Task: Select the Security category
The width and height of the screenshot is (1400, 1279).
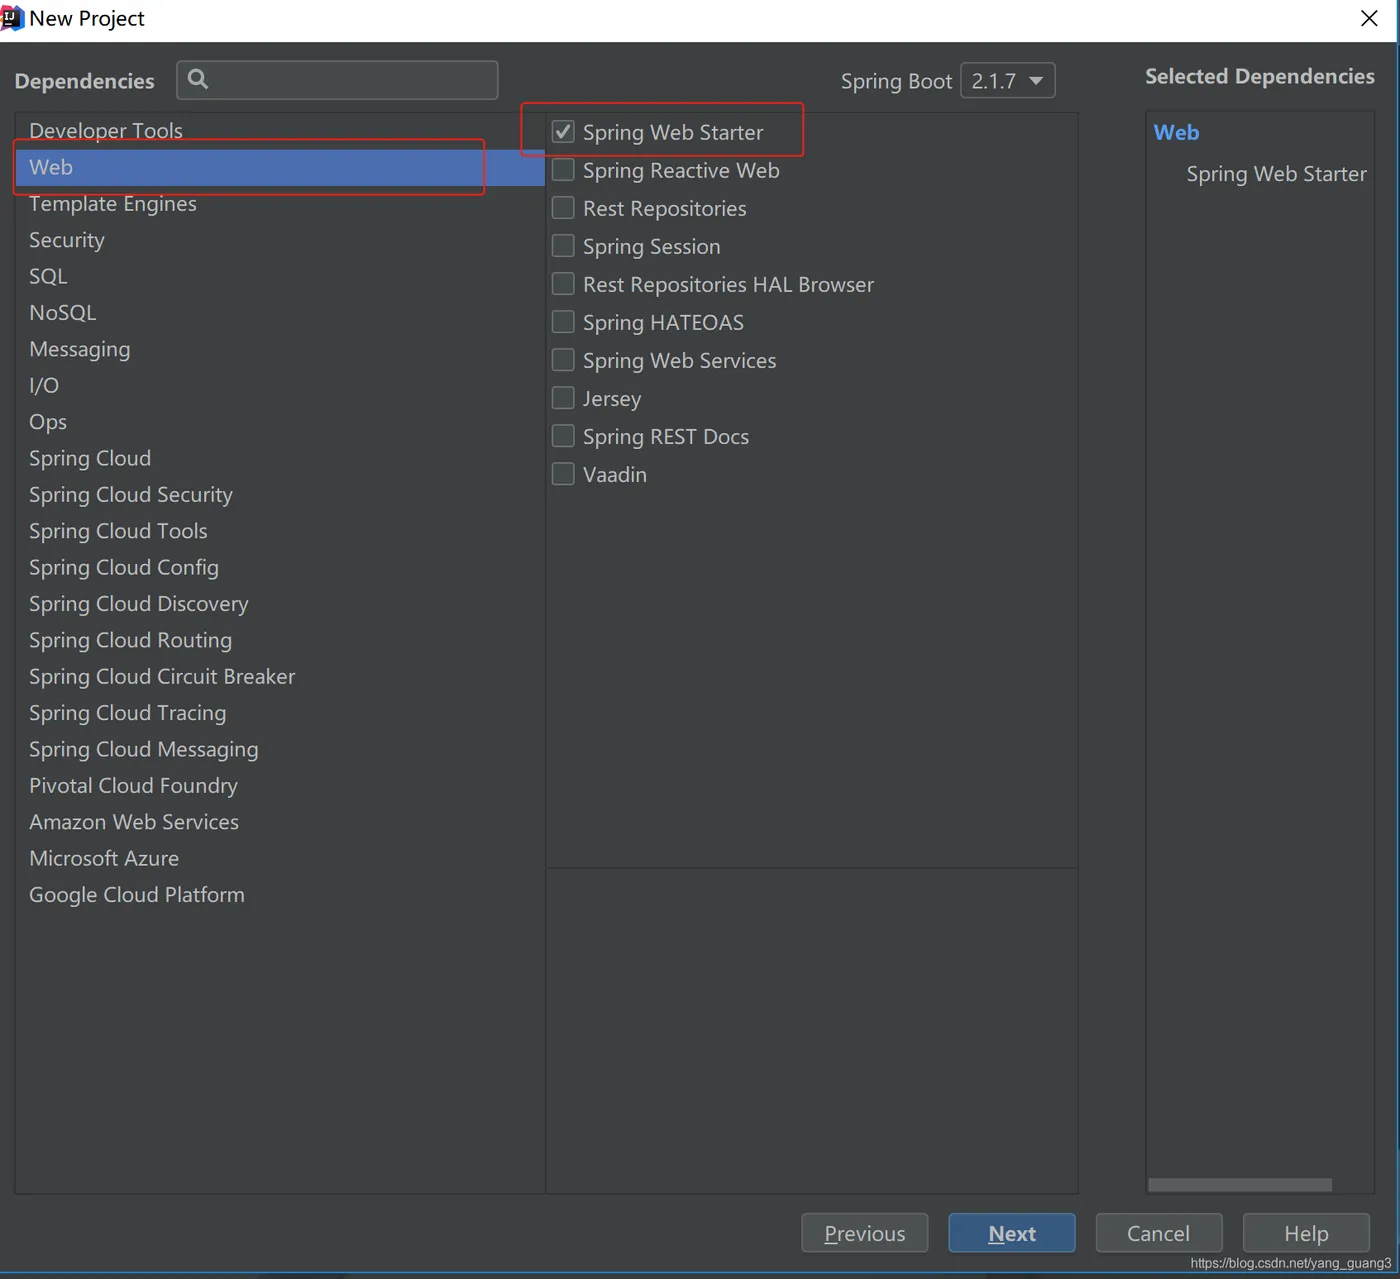Action: point(280,240)
